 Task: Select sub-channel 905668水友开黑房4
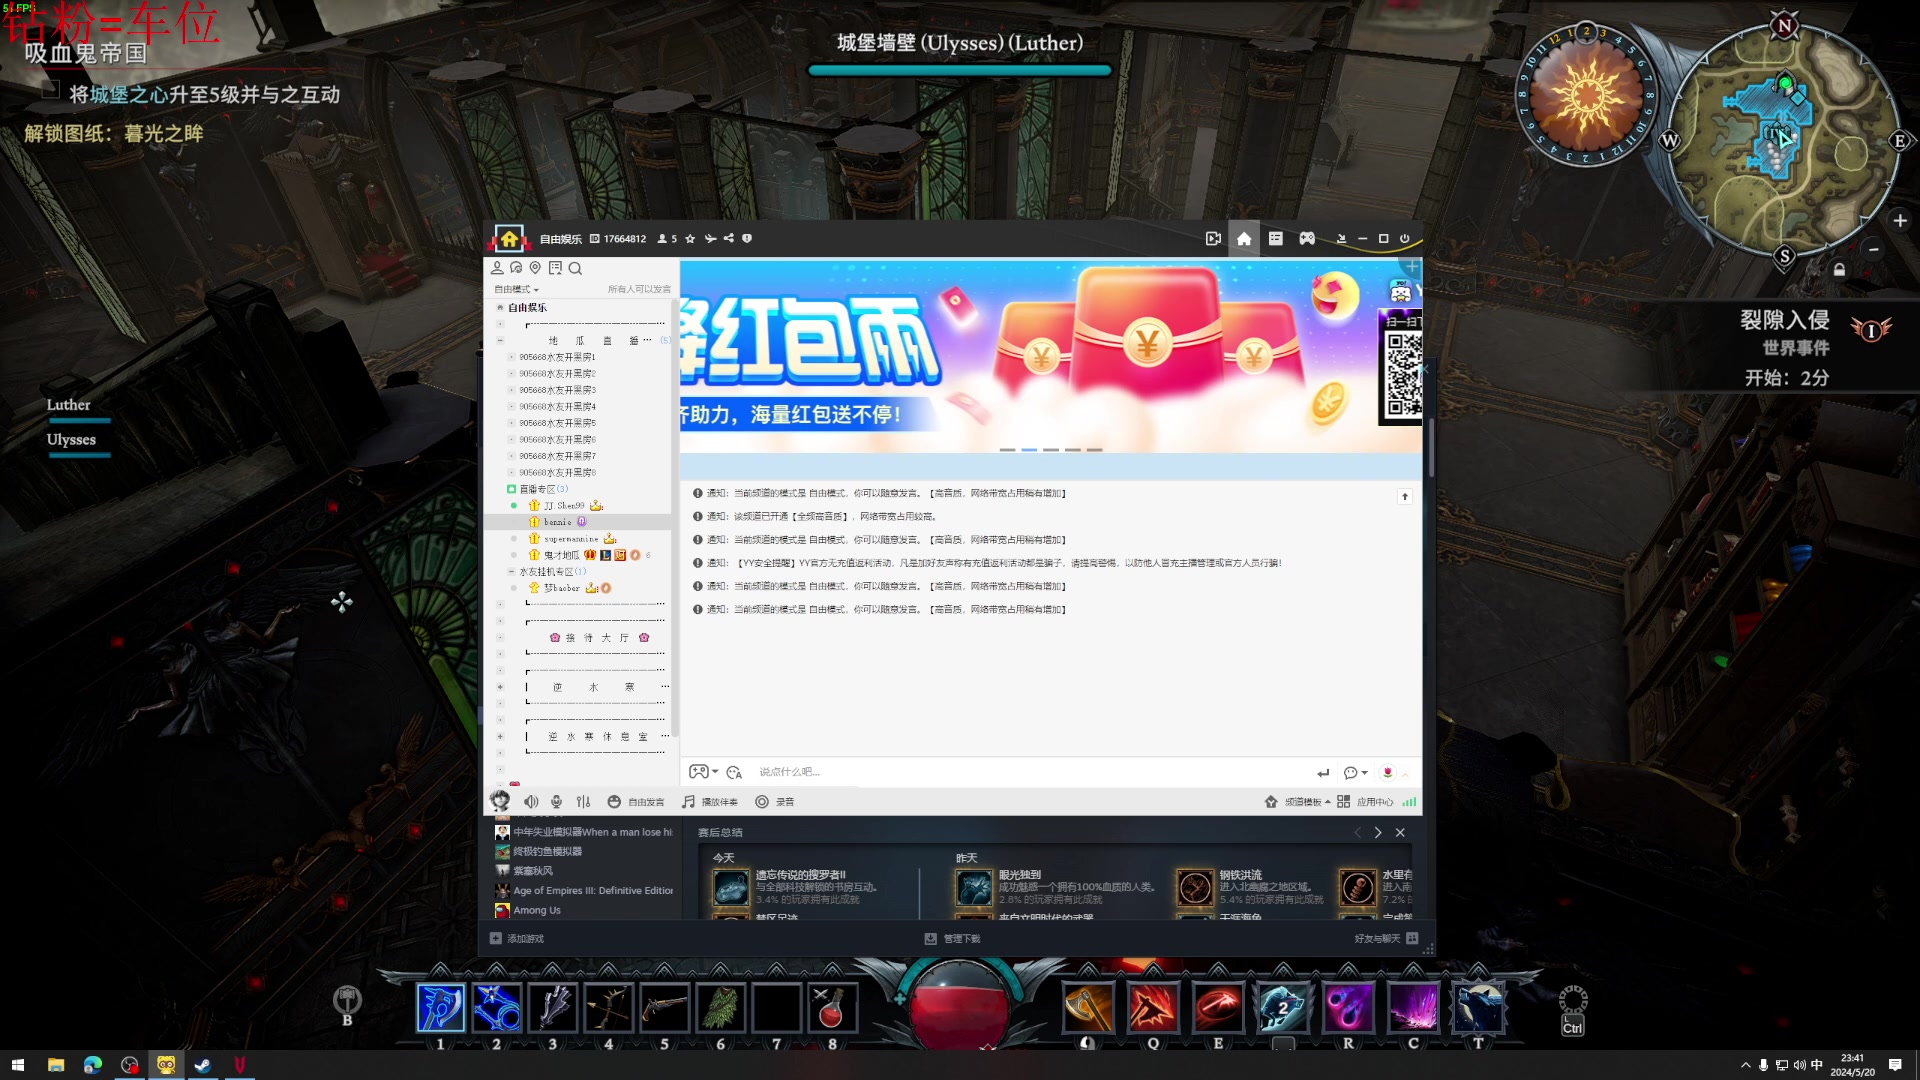[557, 407]
